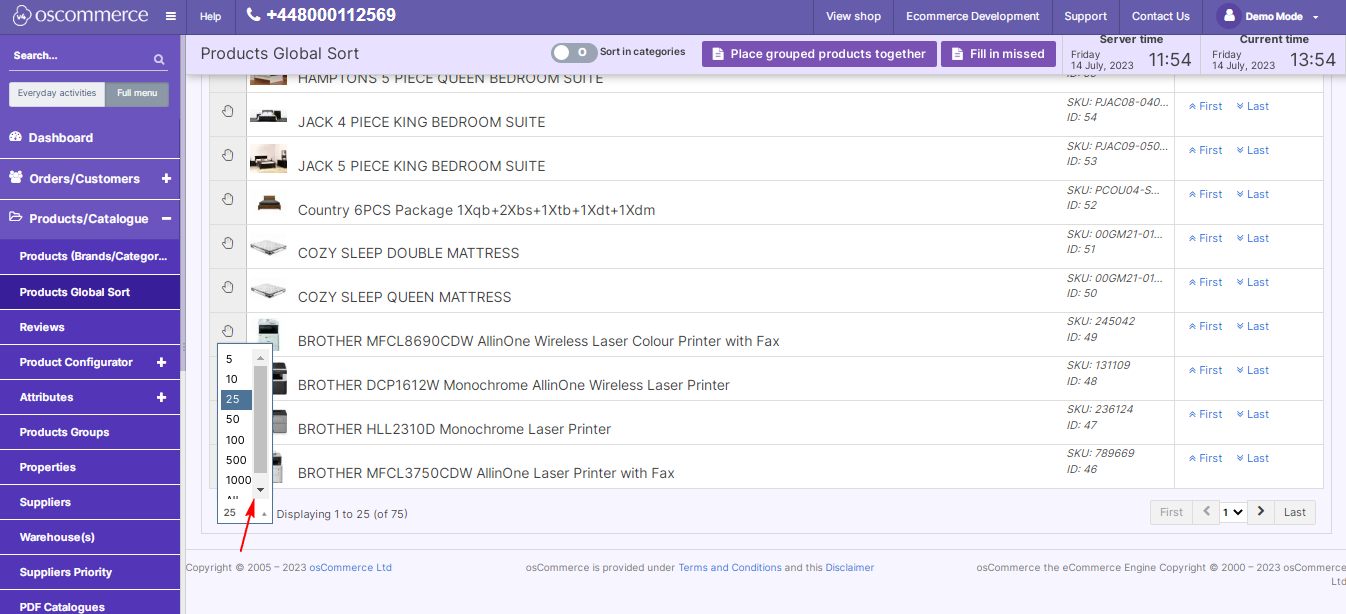Select 10 in the page size list
The width and height of the screenshot is (1346, 614).
tap(236, 379)
